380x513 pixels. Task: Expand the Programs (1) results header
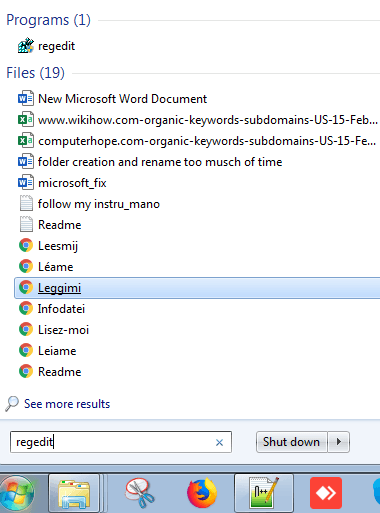pyautogui.click(x=49, y=20)
